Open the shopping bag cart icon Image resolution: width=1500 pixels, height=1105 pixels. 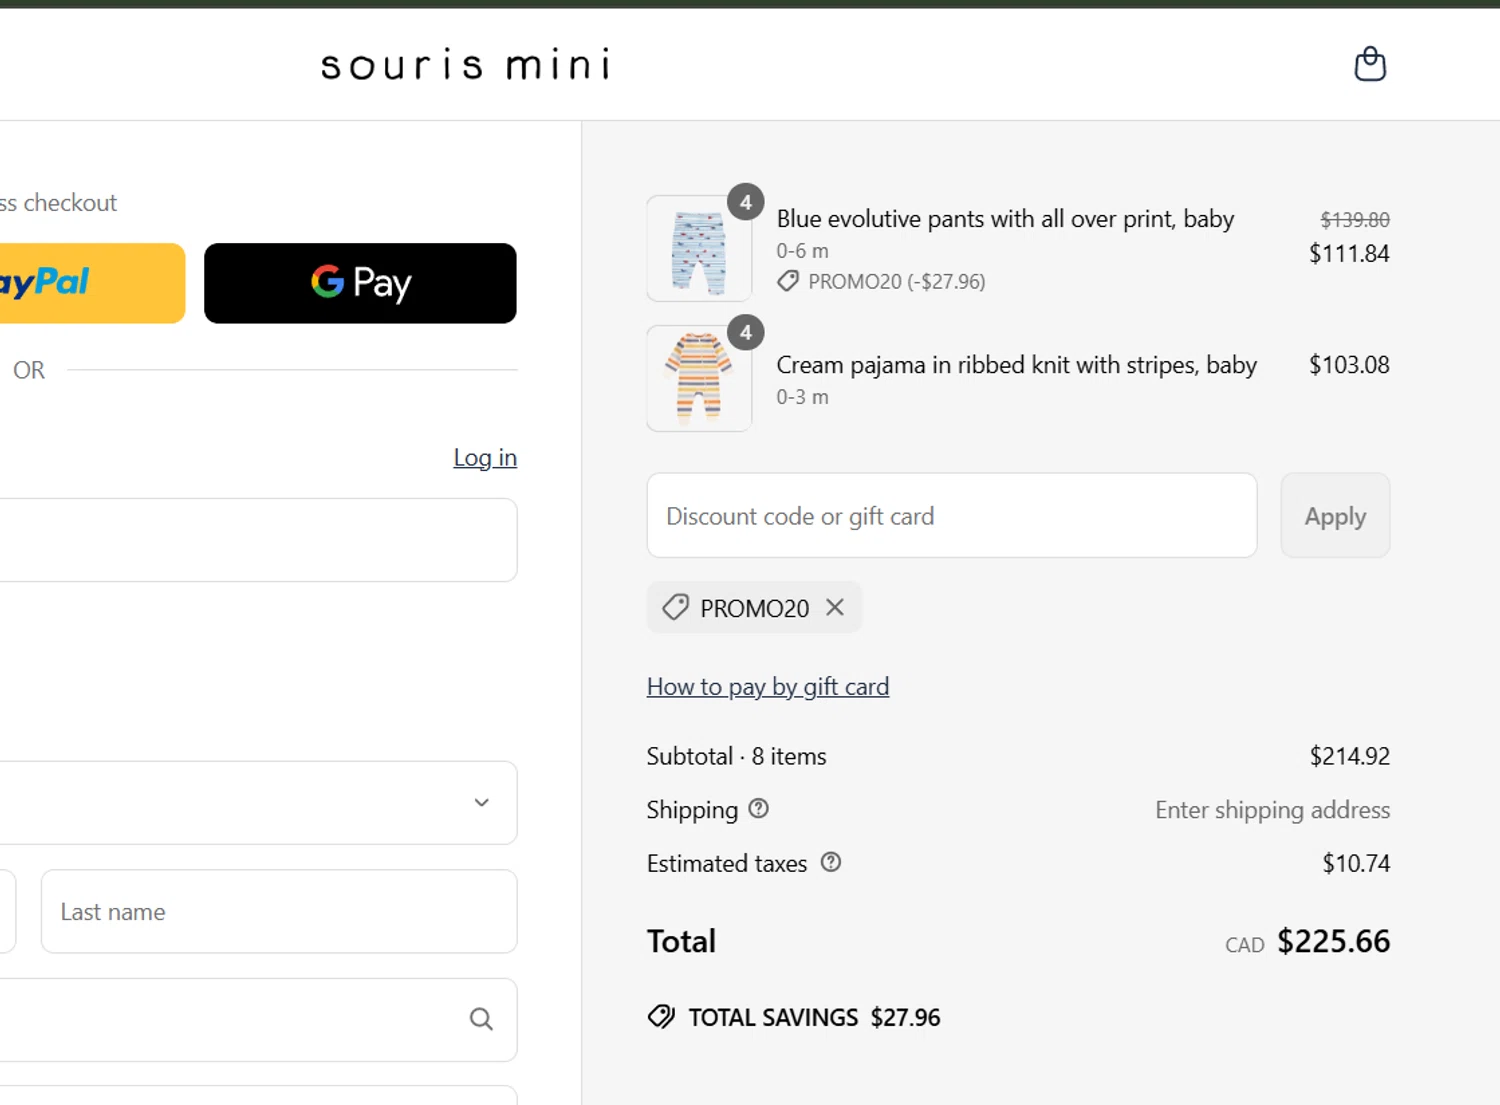click(1370, 64)
